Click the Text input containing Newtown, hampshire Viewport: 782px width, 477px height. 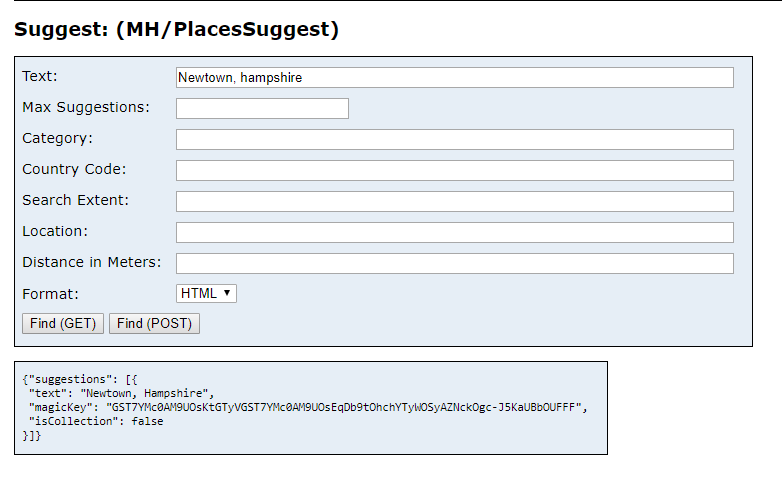pos(454,77)
